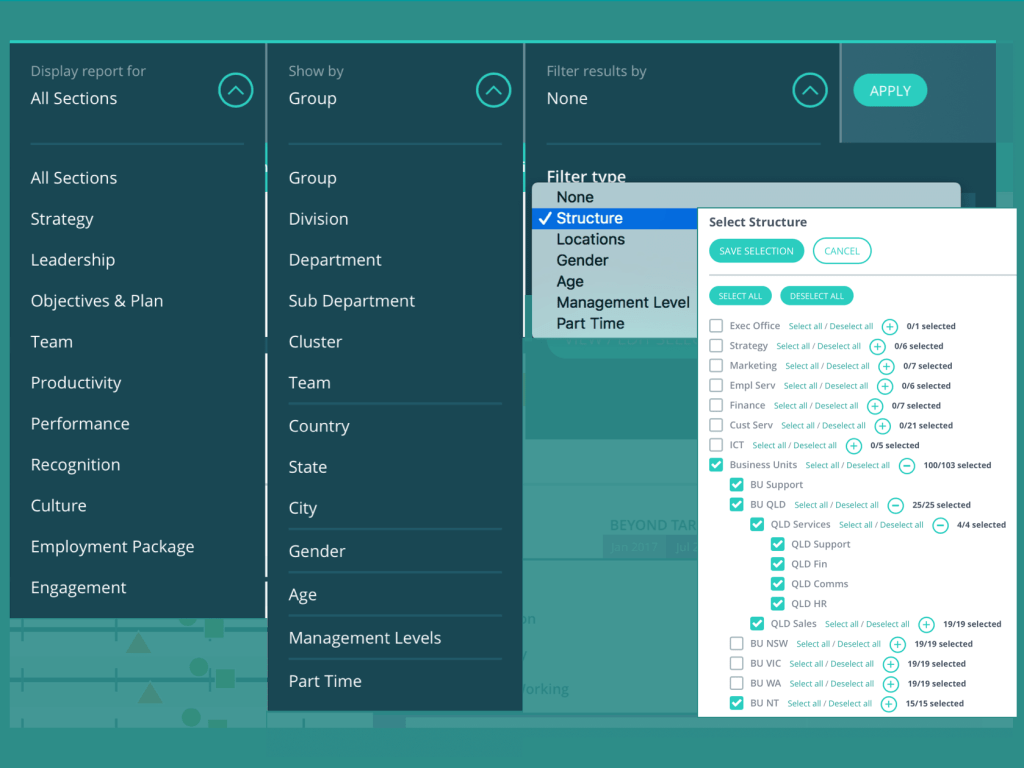Expand QLD Sales plus icon

pyautogui.click(x=926, y=624)
